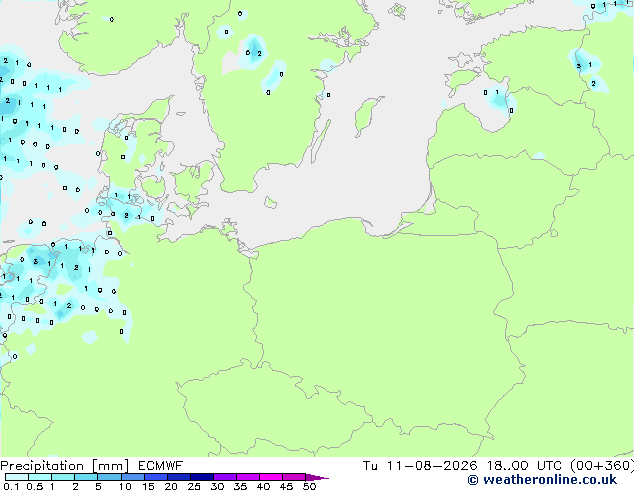Screen dimensions: 634x490
Task: Pick the 1–2 mm legend swatch
Action: tap(63, 477)
